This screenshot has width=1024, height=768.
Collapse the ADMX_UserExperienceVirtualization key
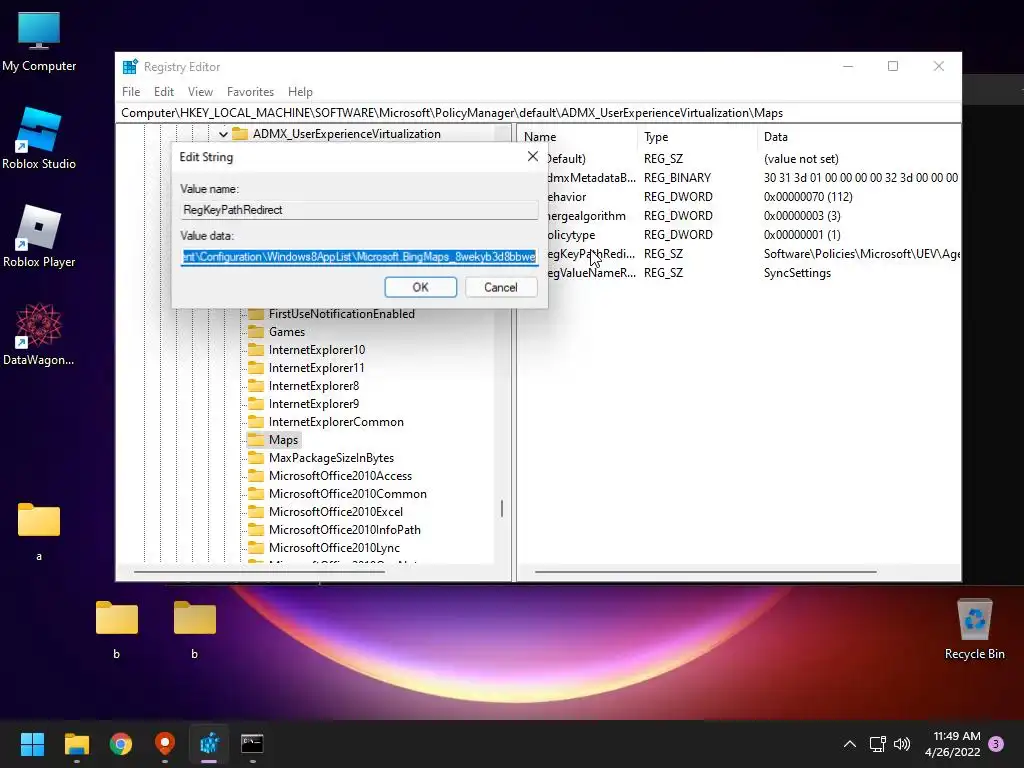(223, 134)
